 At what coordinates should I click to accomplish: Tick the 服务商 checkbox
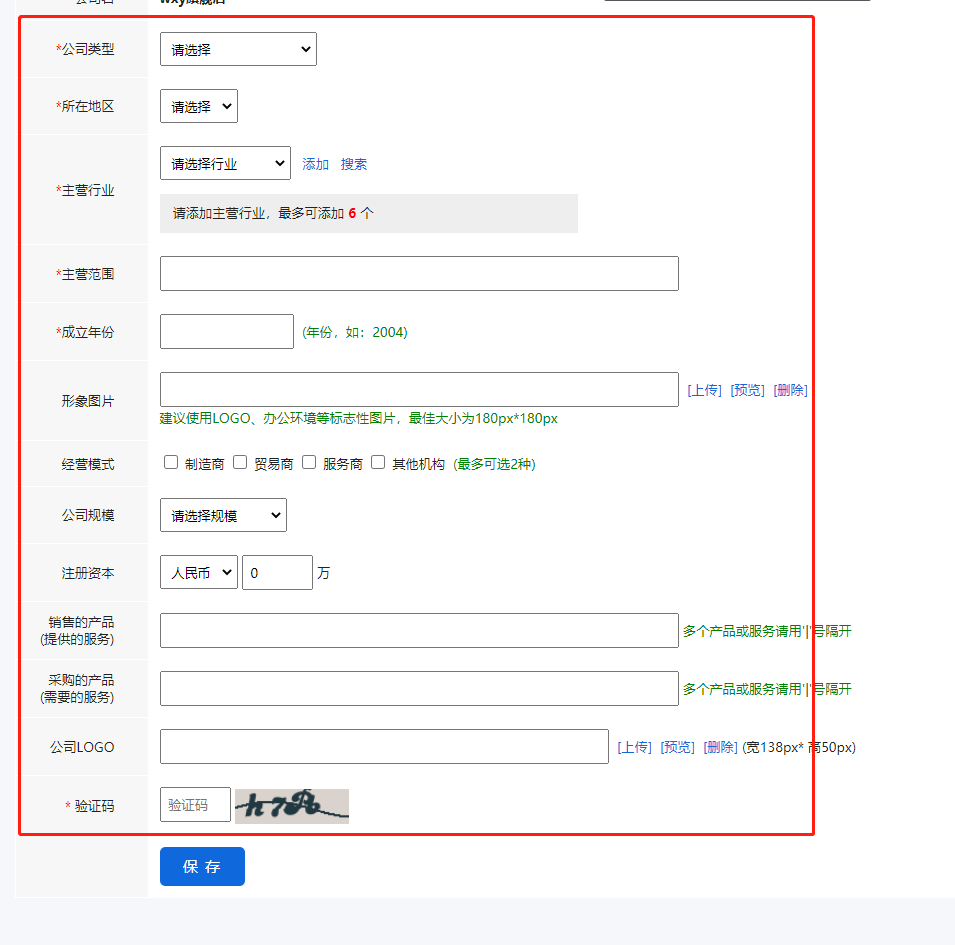[309, 463]
